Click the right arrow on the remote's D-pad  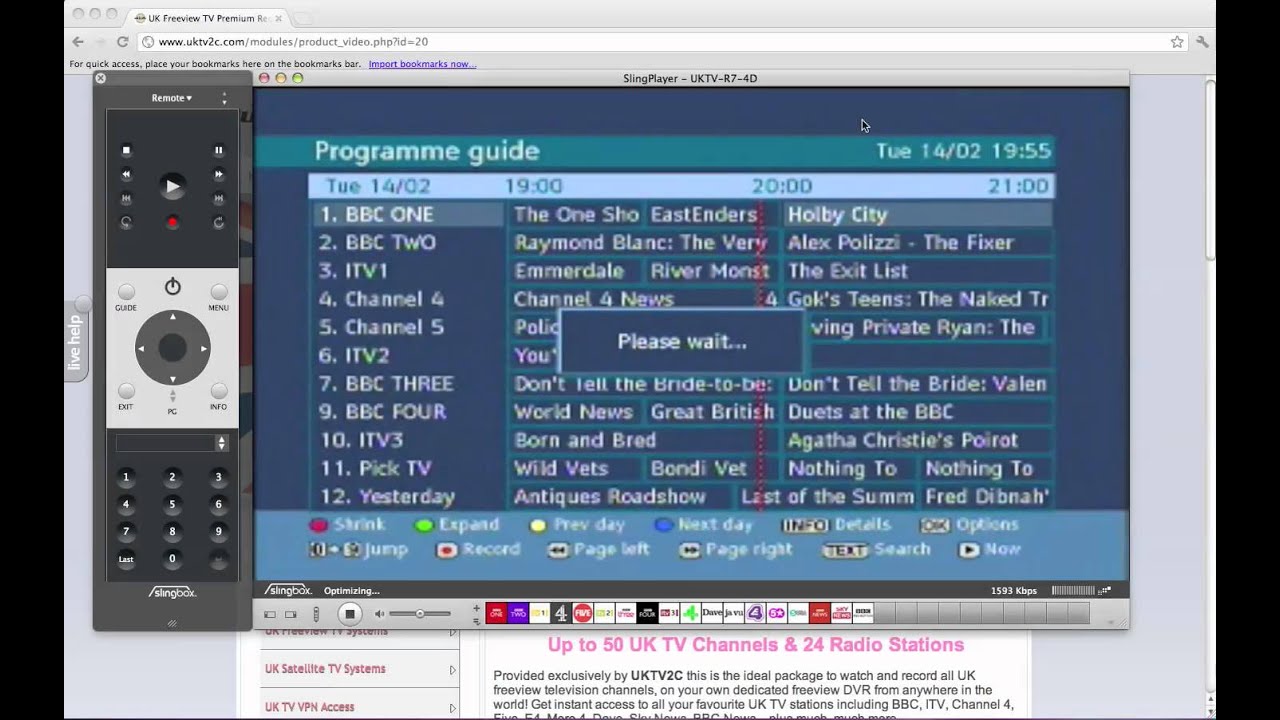pyautogui.click(x=203, y=348)
